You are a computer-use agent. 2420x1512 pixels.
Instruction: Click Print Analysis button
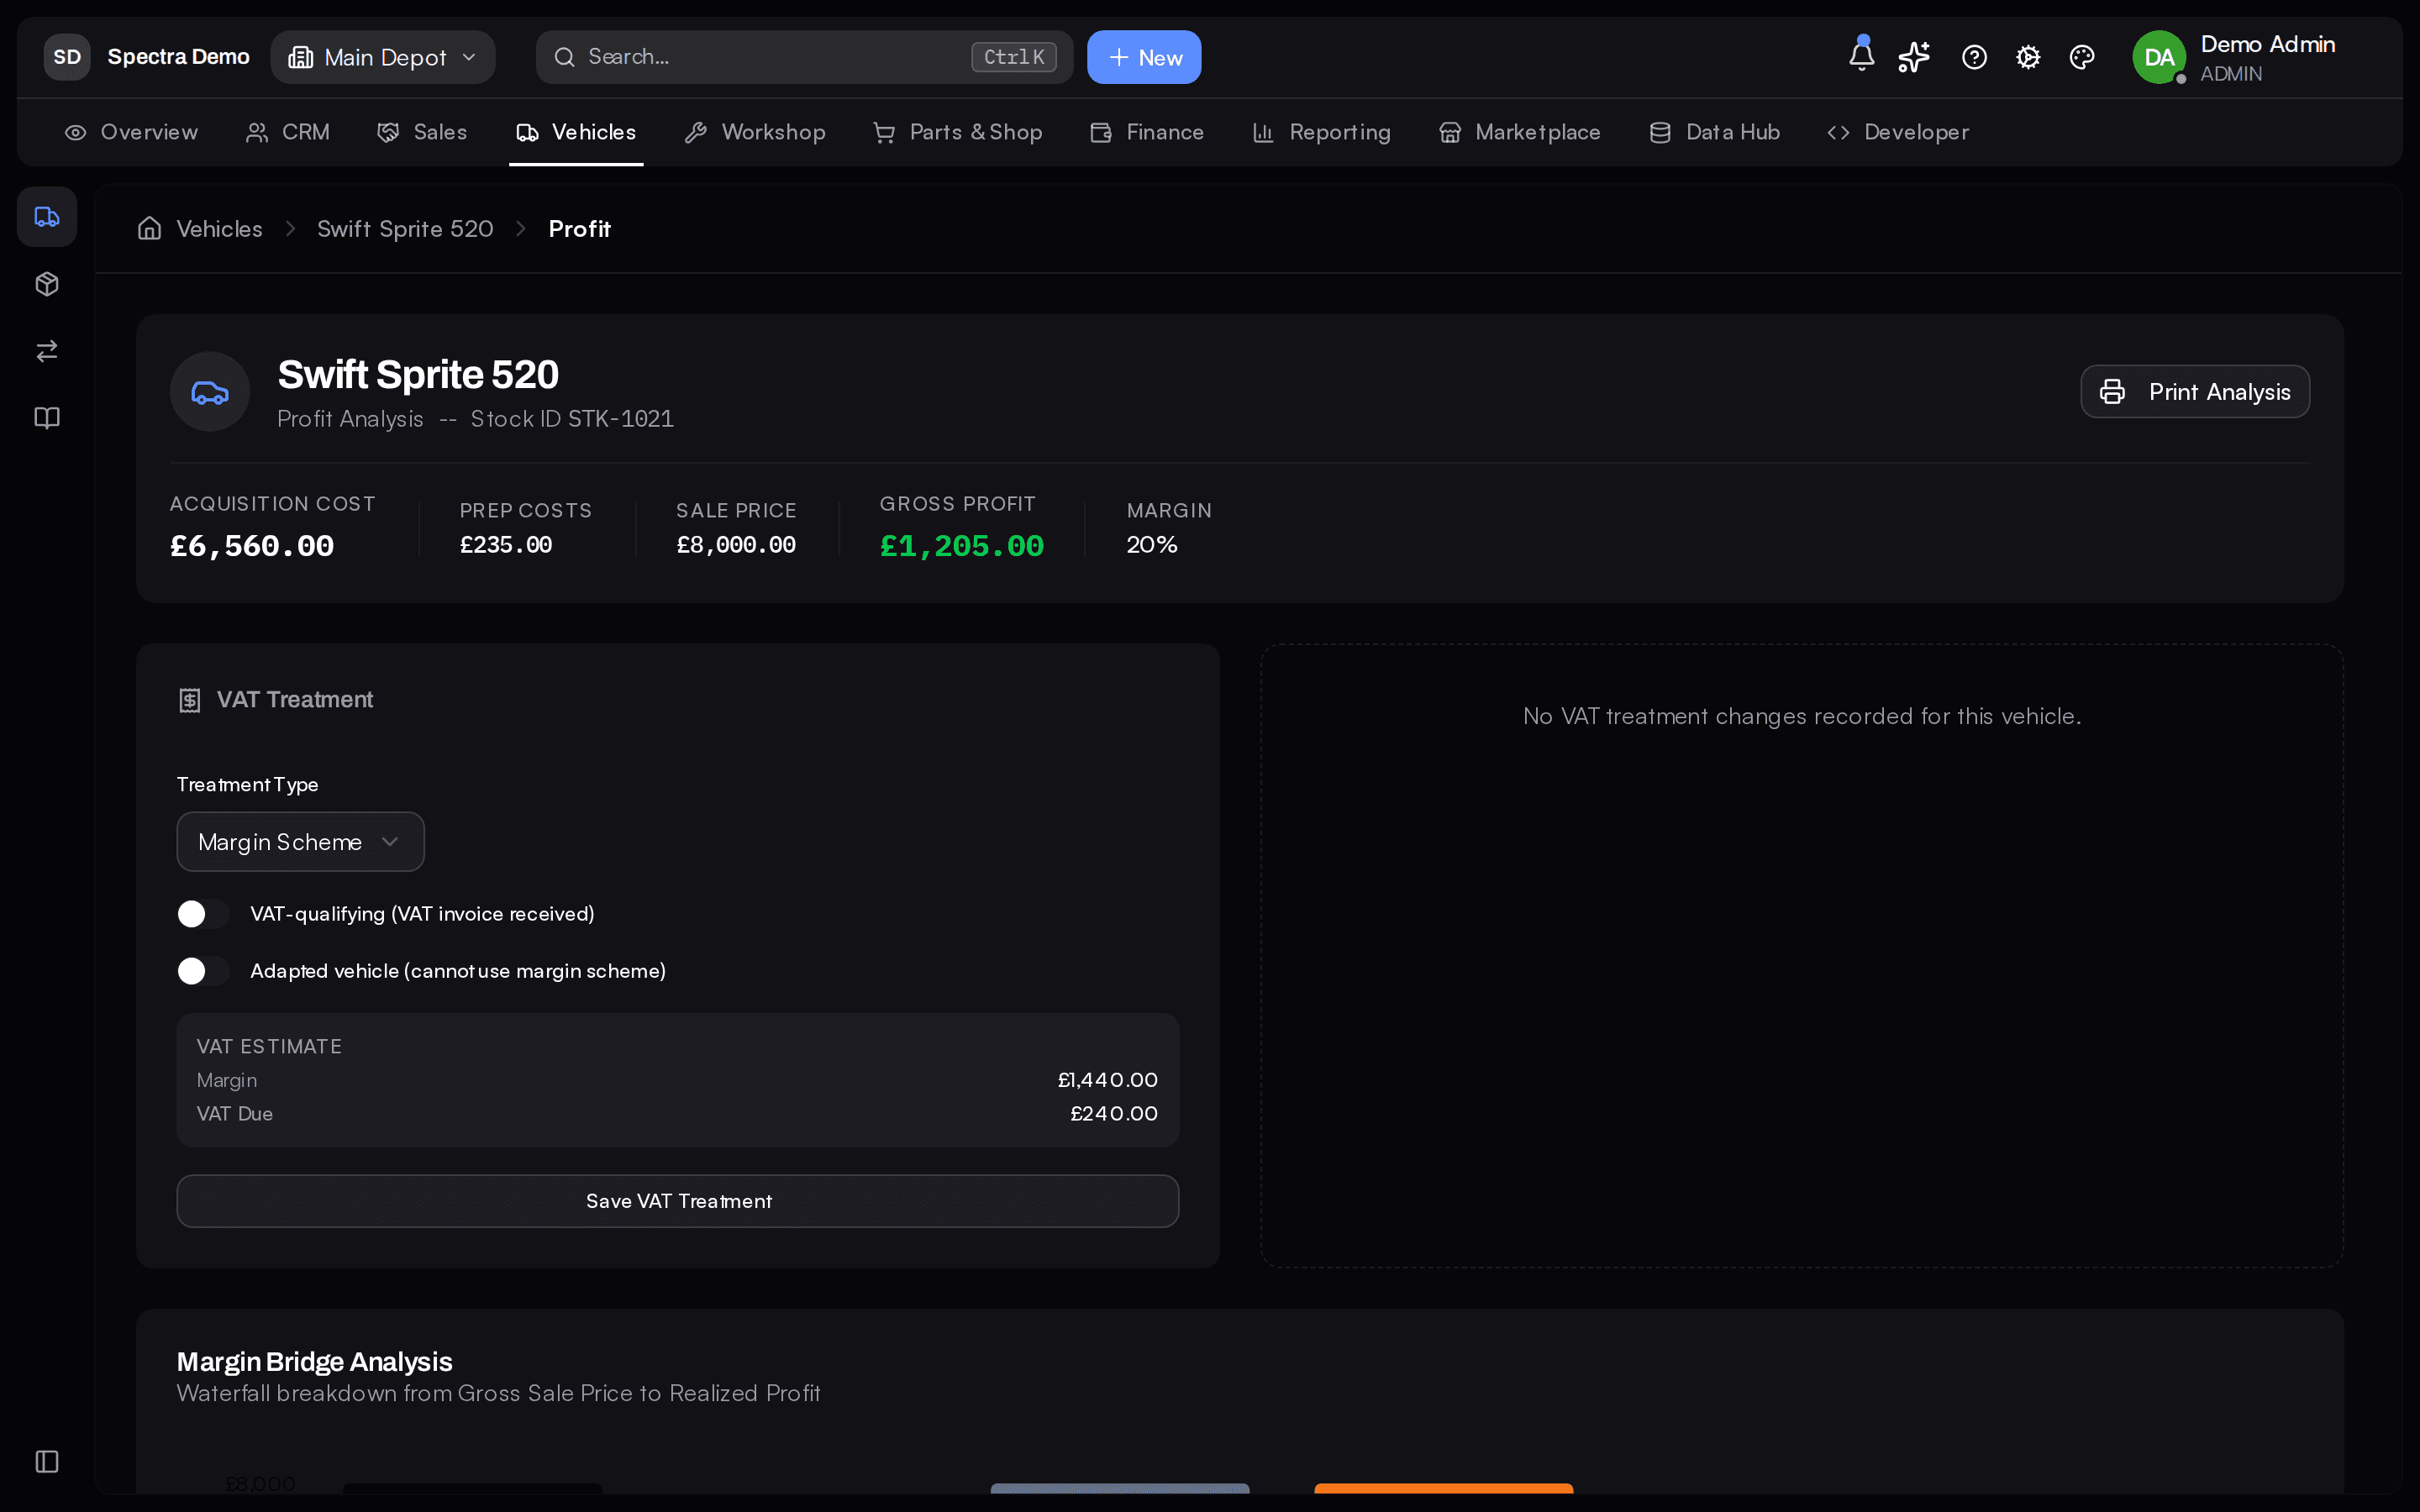[2195, 391]
